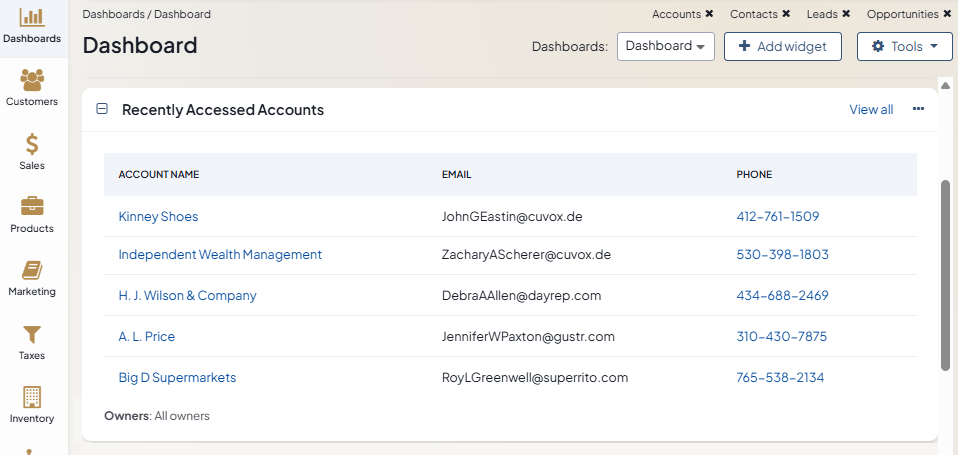Close the Accounts shortcut tab
Image resolution: width=958 pixels, height=455 pixels.
[709, 14]
